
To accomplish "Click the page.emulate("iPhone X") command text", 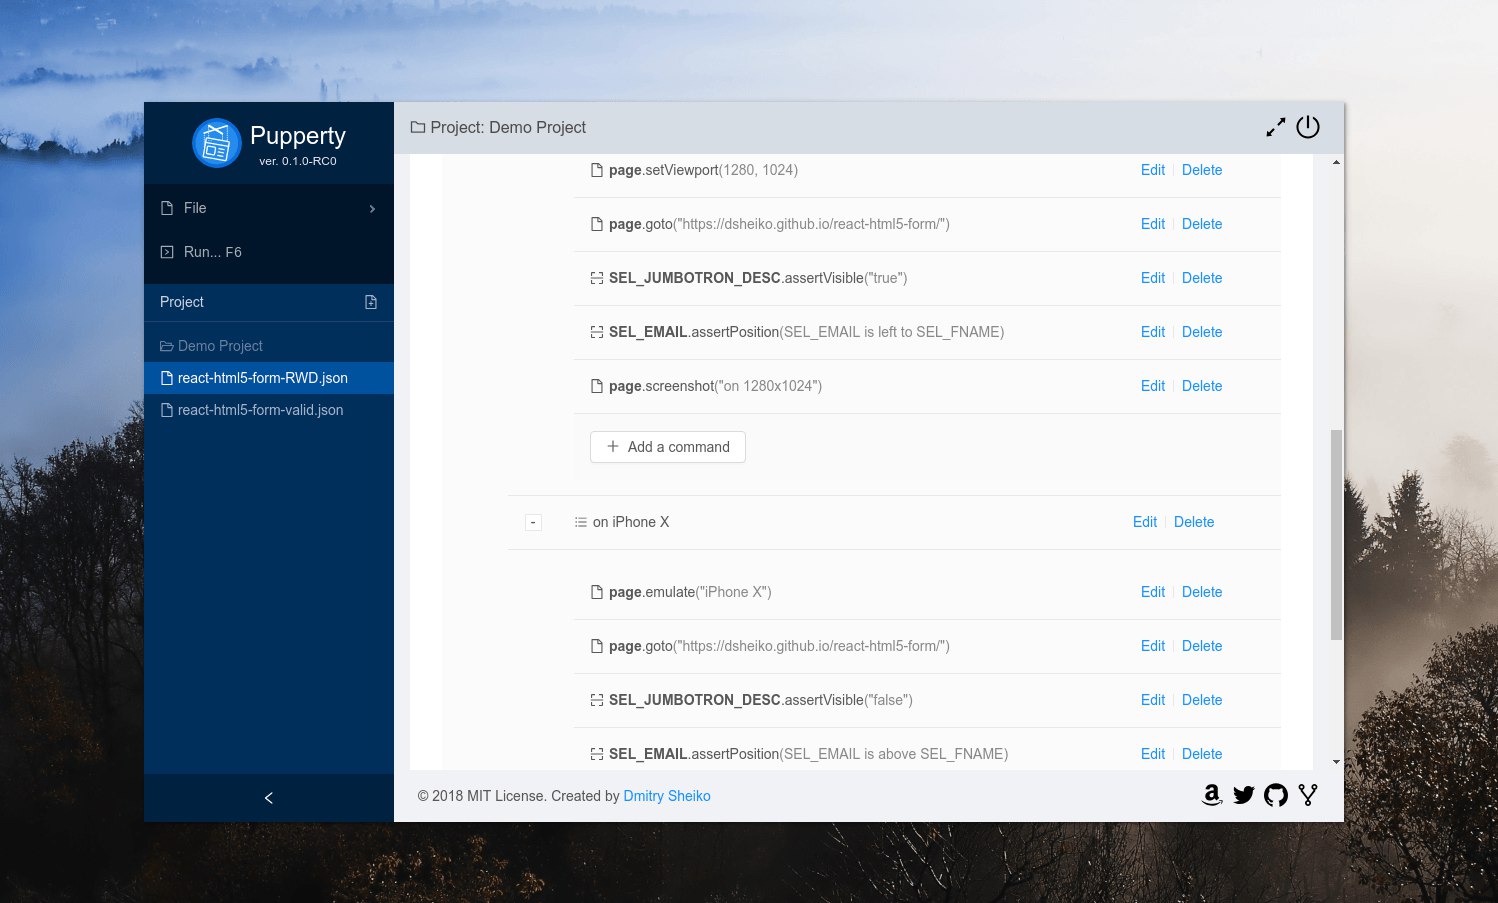I will click(690, 592).
